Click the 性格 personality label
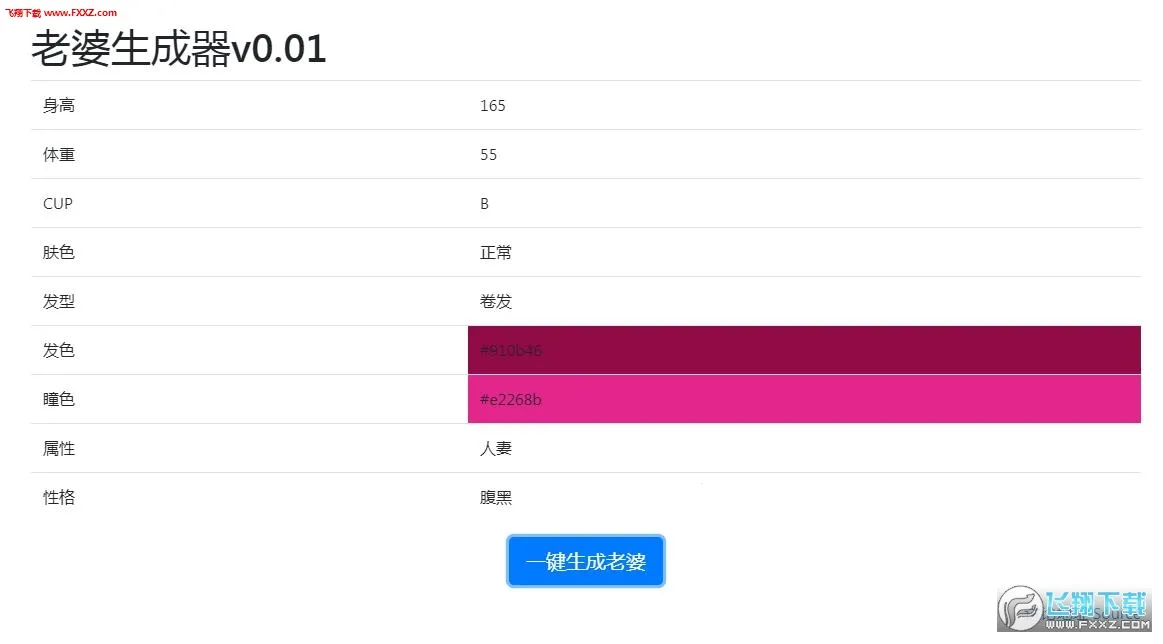This screenshot has width=1163, height=644. [58, 497]
